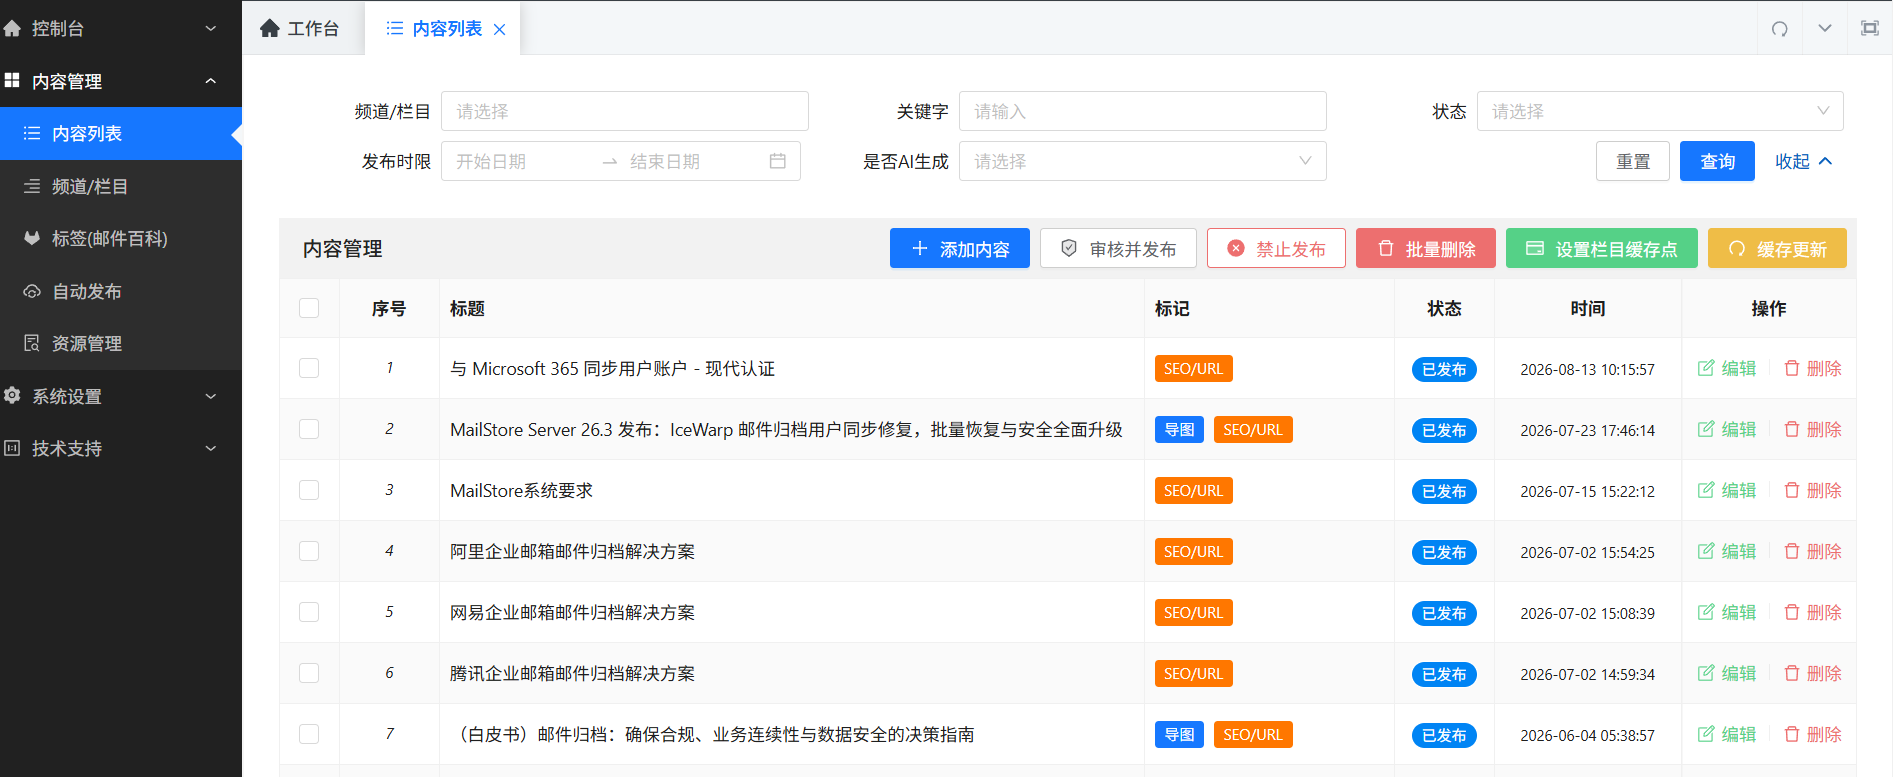The image size is (1897, 777).
Task: Open 频道/栏目 in the sidebar
Action: pyautogui.click(x=121, y=186)
